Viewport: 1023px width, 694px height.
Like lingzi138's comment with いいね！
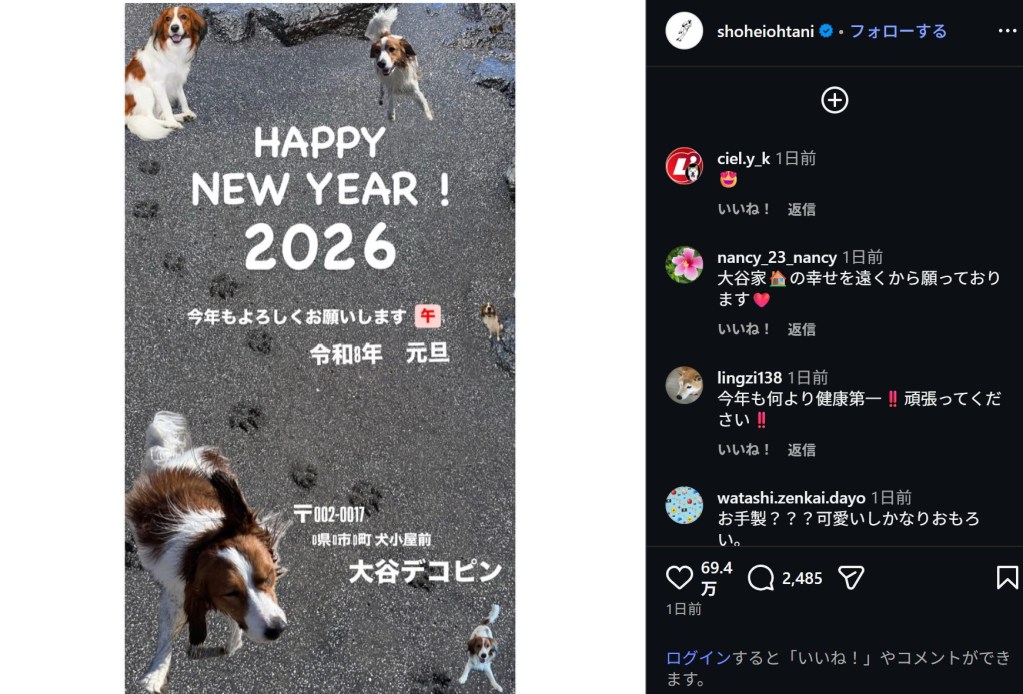point(744,449)
